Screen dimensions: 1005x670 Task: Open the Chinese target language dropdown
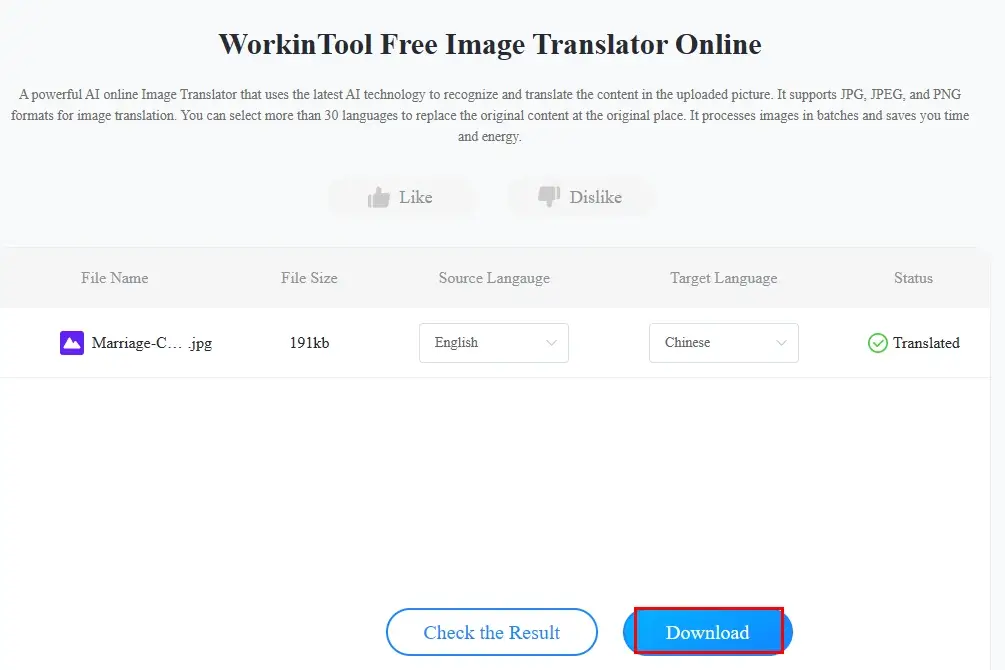pyautogui.click(x=724, y=343)
